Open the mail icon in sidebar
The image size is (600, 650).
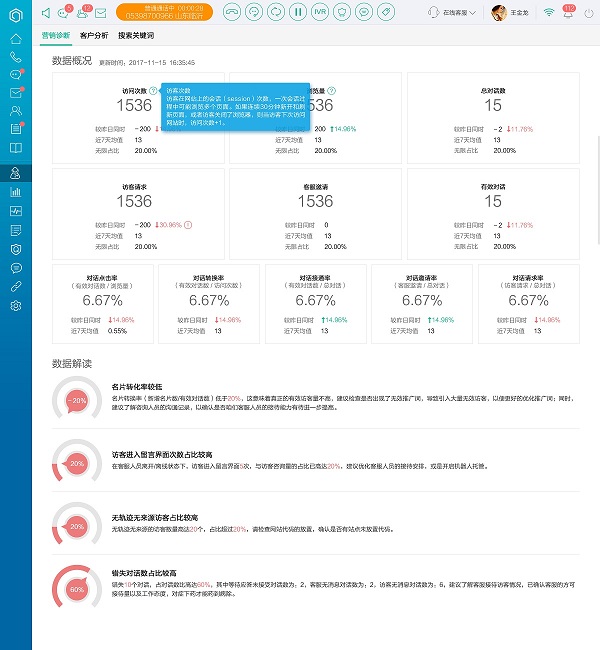(x=15, y=93)
